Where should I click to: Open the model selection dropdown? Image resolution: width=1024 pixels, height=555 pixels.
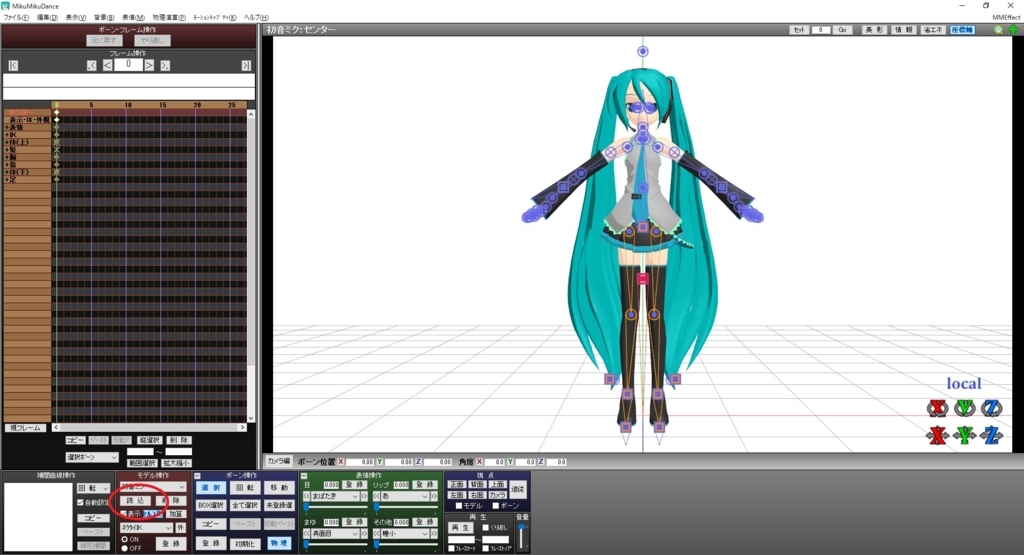(x=153, y=487)
